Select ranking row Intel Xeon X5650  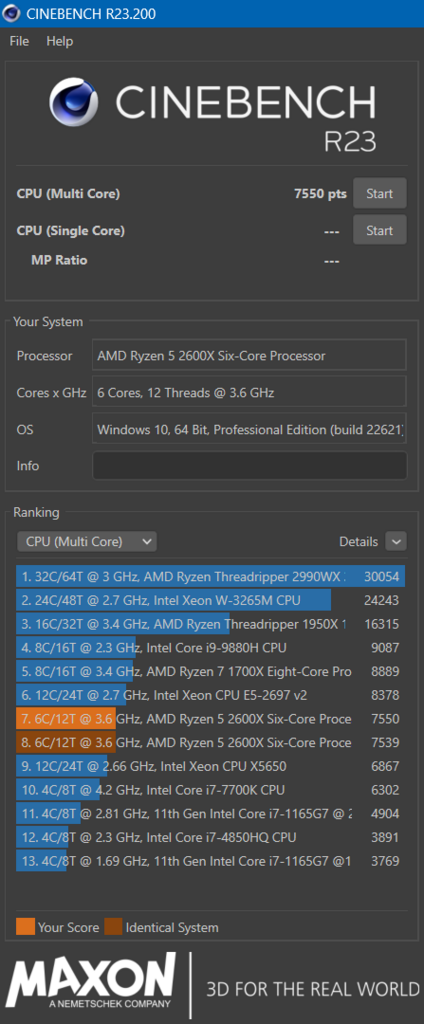[210, 766]
